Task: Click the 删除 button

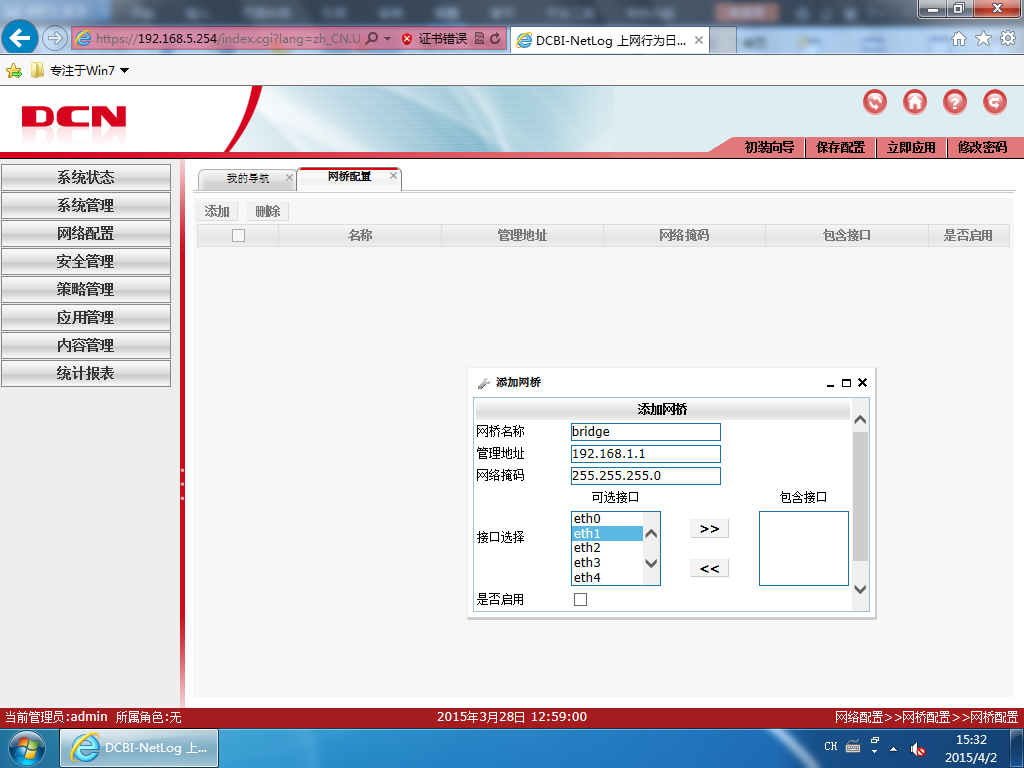Action: (268, 212)
